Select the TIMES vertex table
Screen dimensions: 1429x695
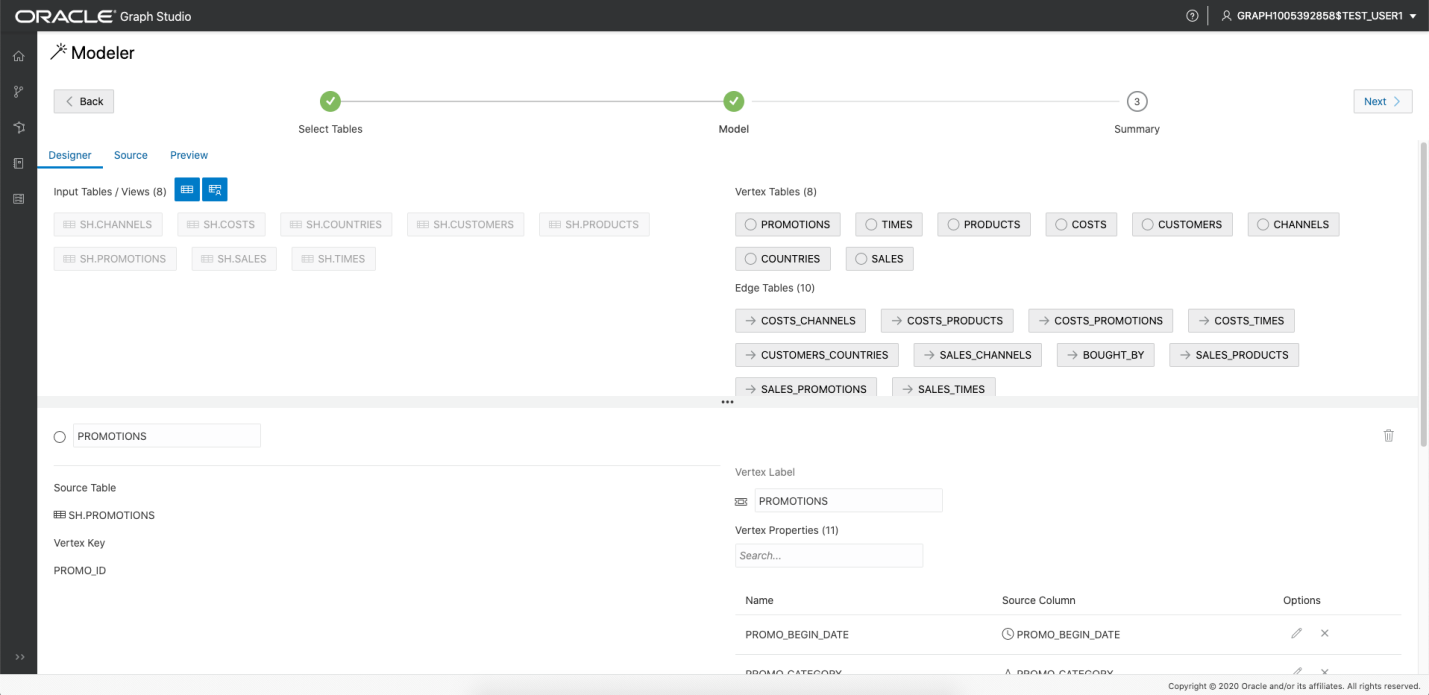(x=890, y=225)
